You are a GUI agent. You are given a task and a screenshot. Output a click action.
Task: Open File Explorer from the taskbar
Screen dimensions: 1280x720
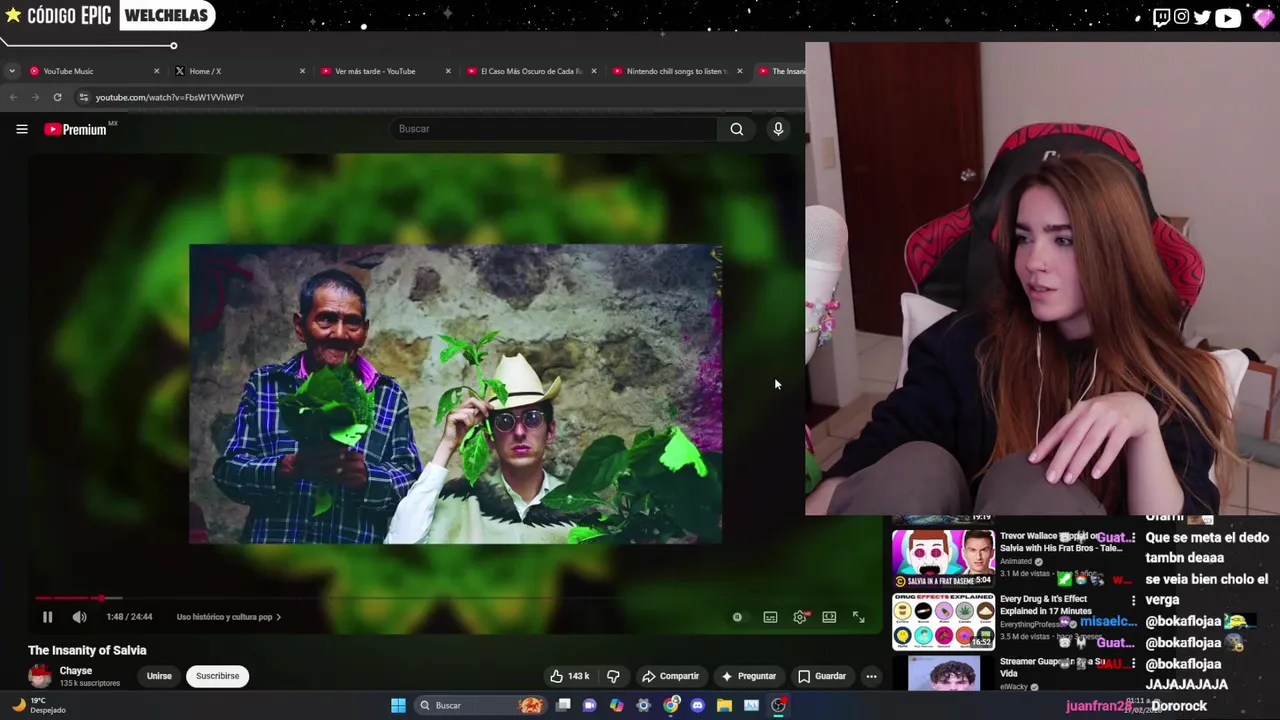[x=724, y=706]
